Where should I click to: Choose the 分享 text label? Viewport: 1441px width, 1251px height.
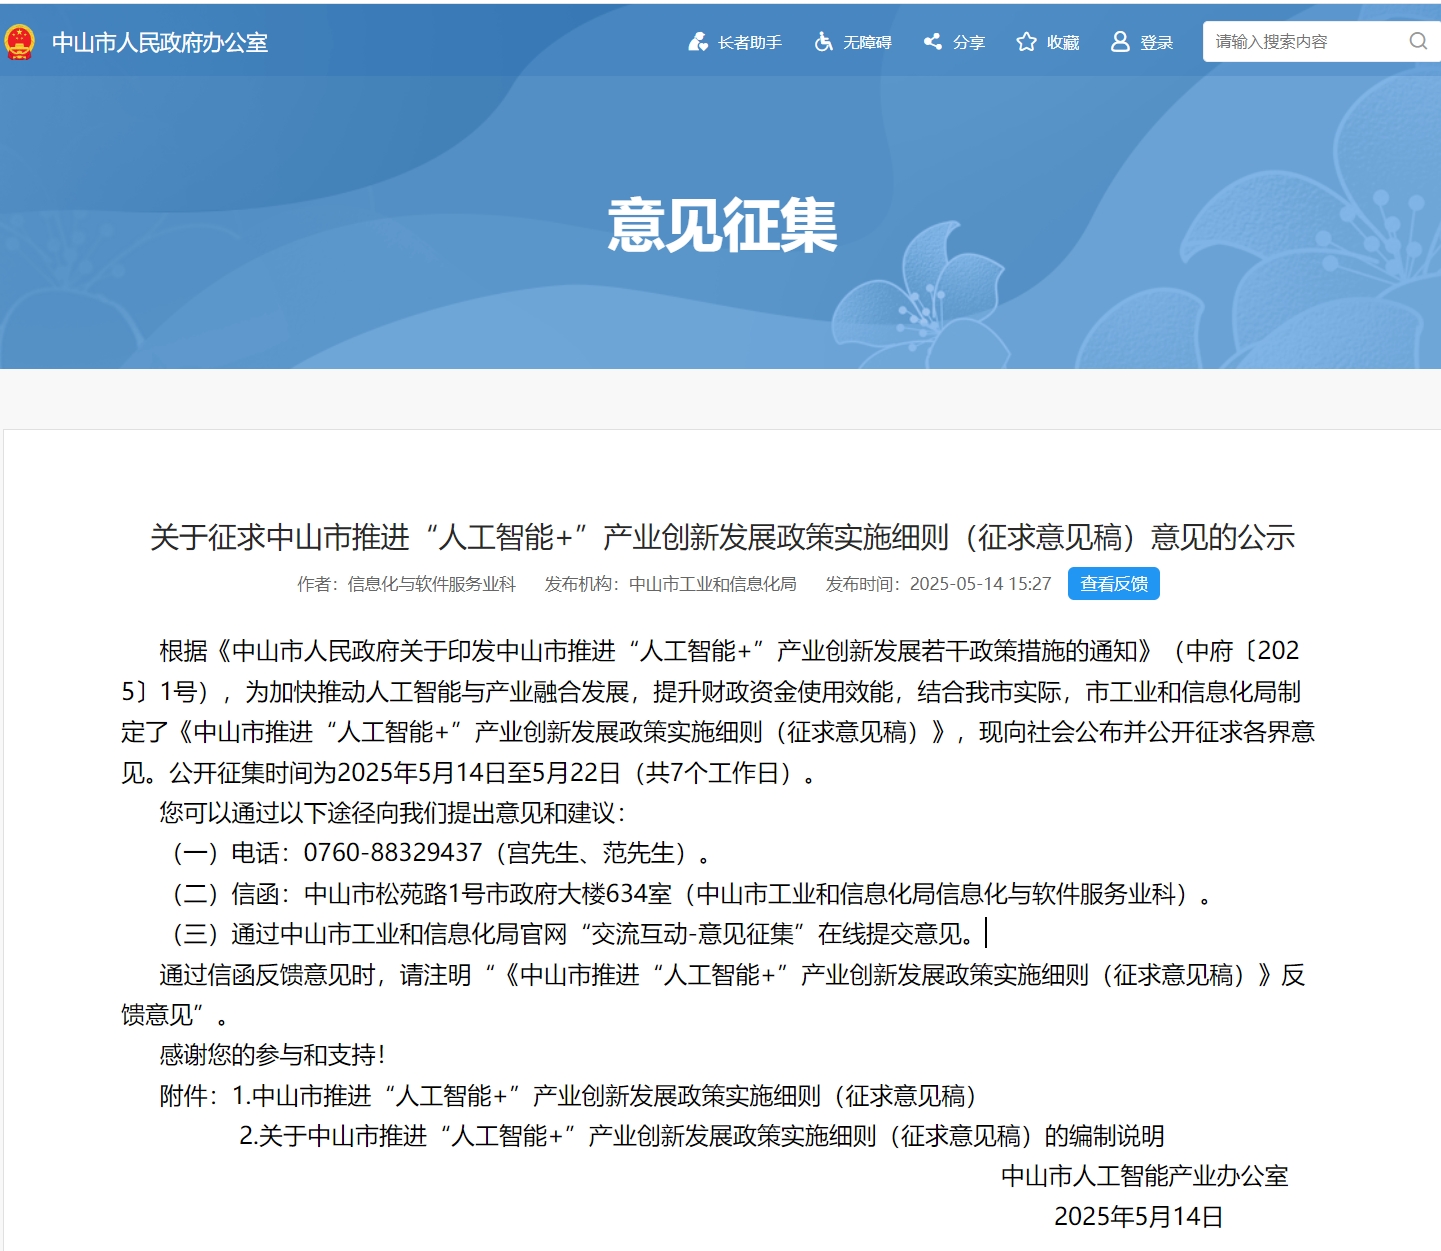(969, 43)
